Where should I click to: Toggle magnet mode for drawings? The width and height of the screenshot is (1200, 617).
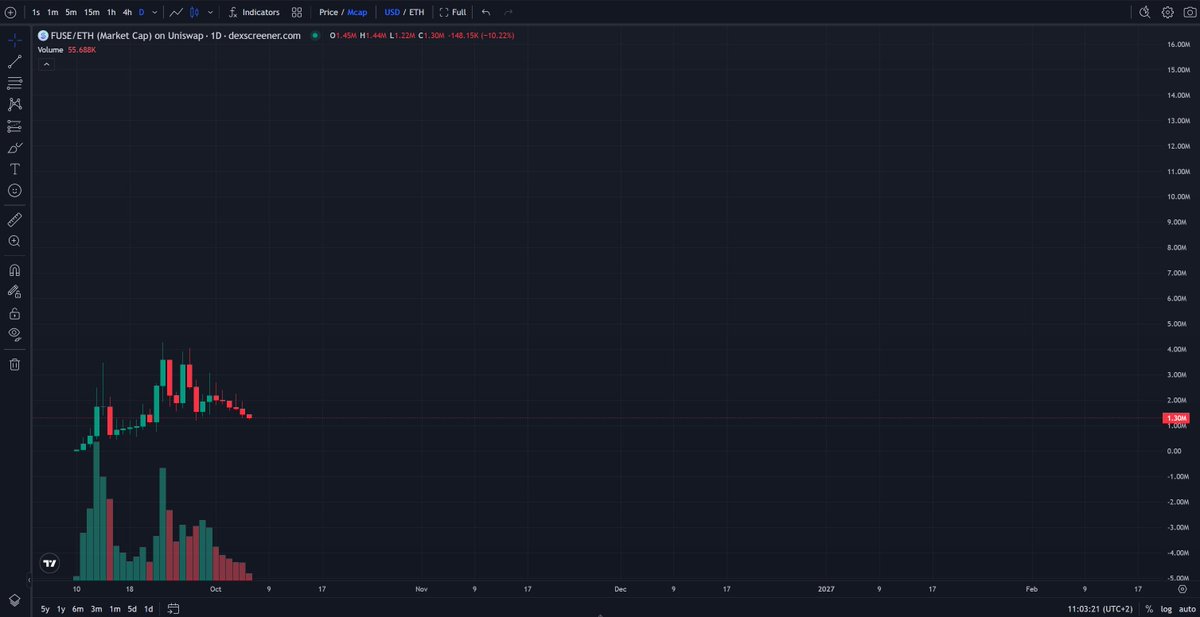pos(14,270)
